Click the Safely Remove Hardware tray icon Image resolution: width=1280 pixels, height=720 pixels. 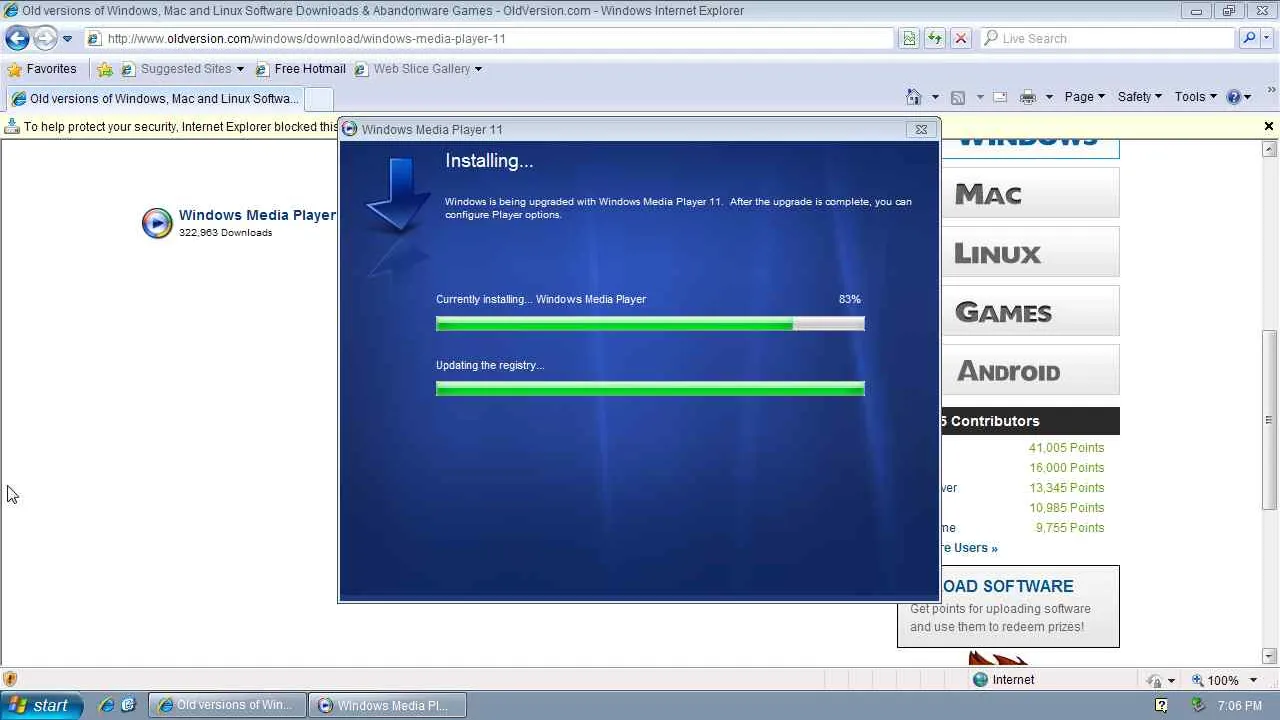pos(1198,706)
